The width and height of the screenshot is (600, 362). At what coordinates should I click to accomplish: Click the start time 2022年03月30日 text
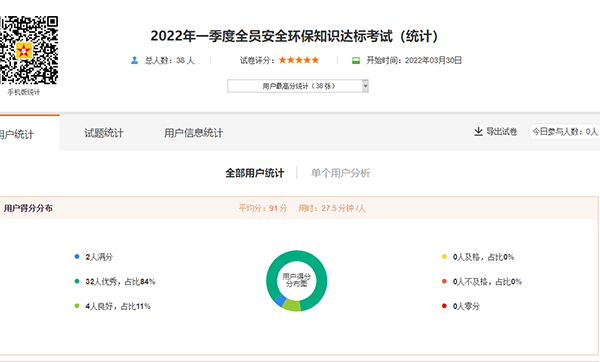click(433, 60)
